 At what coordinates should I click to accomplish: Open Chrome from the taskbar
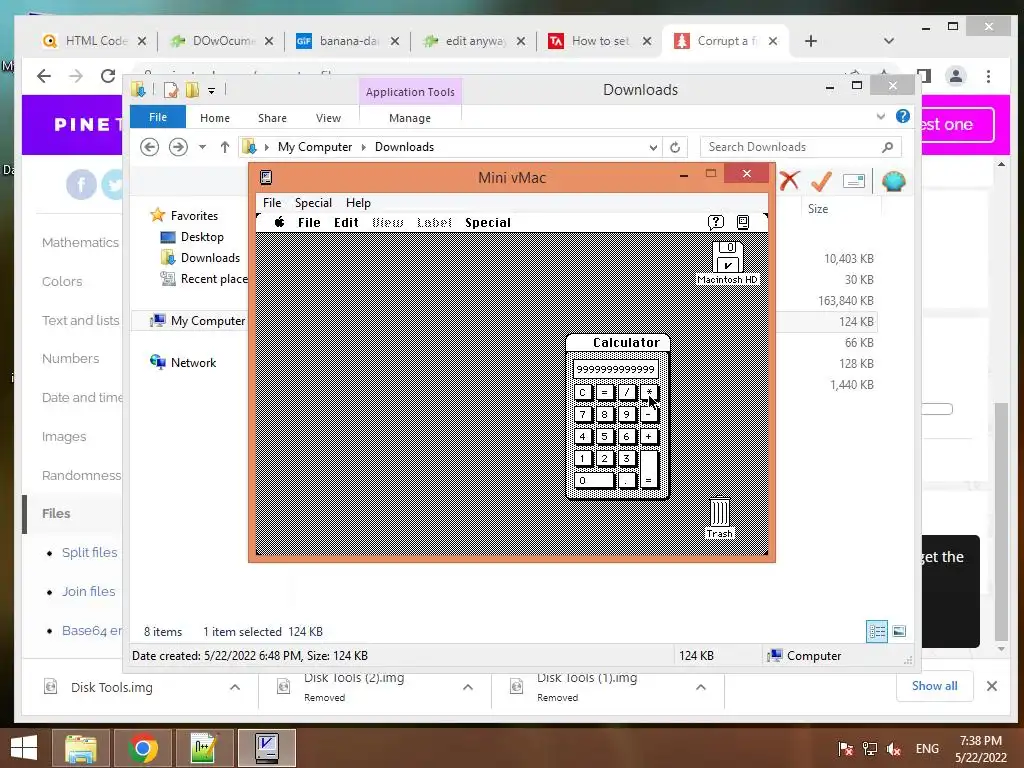pyautogui.click(x=142, y=748)
